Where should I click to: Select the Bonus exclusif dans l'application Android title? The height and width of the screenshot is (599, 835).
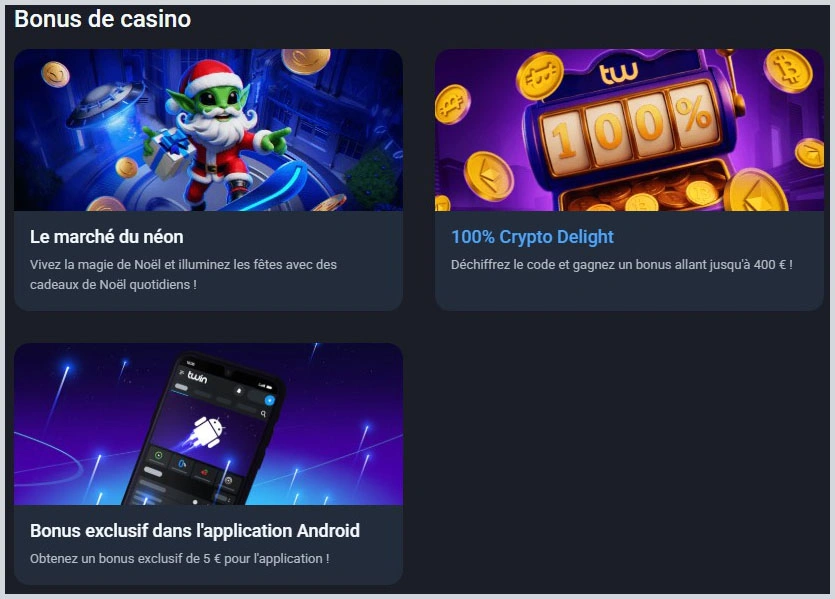point(195,531)
